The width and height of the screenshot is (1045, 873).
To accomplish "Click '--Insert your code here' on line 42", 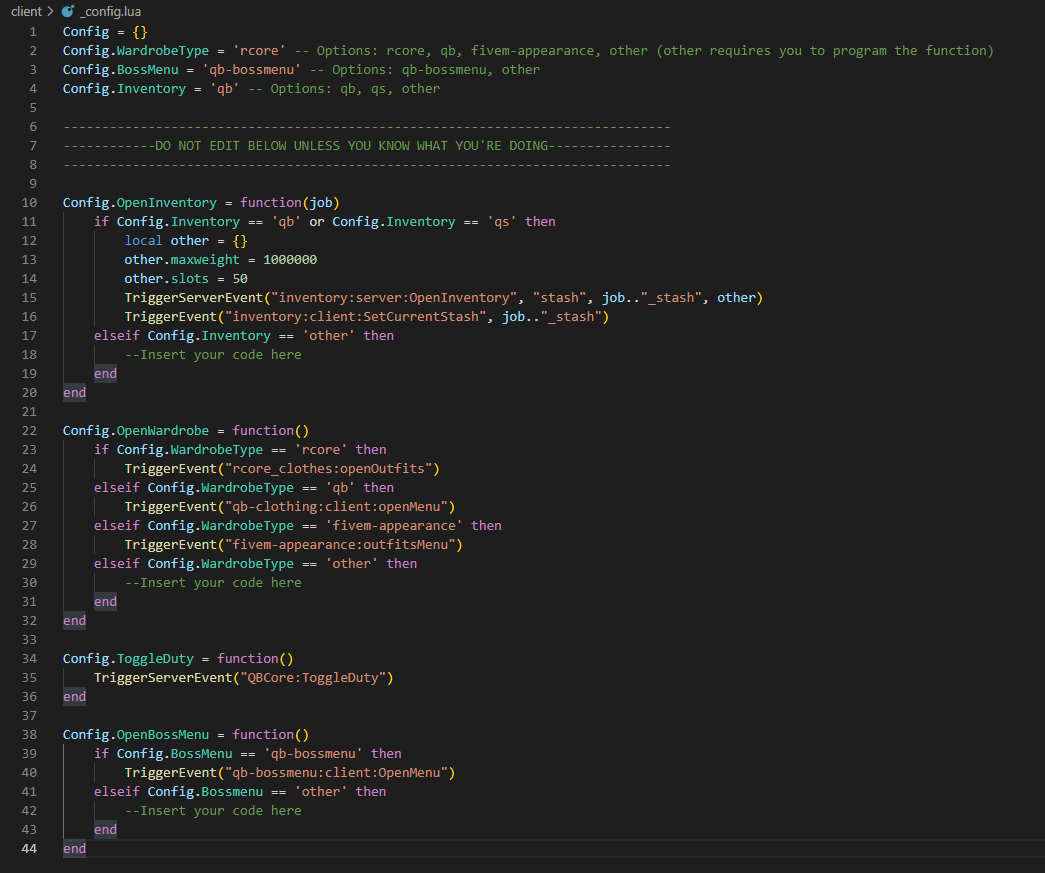I will (213, 810).
